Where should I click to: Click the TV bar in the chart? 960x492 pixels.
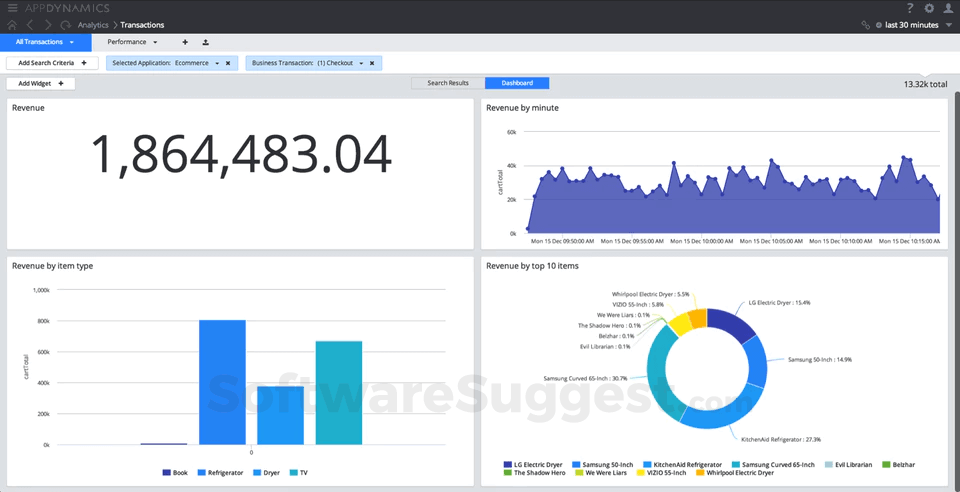[x=339, y=393]
